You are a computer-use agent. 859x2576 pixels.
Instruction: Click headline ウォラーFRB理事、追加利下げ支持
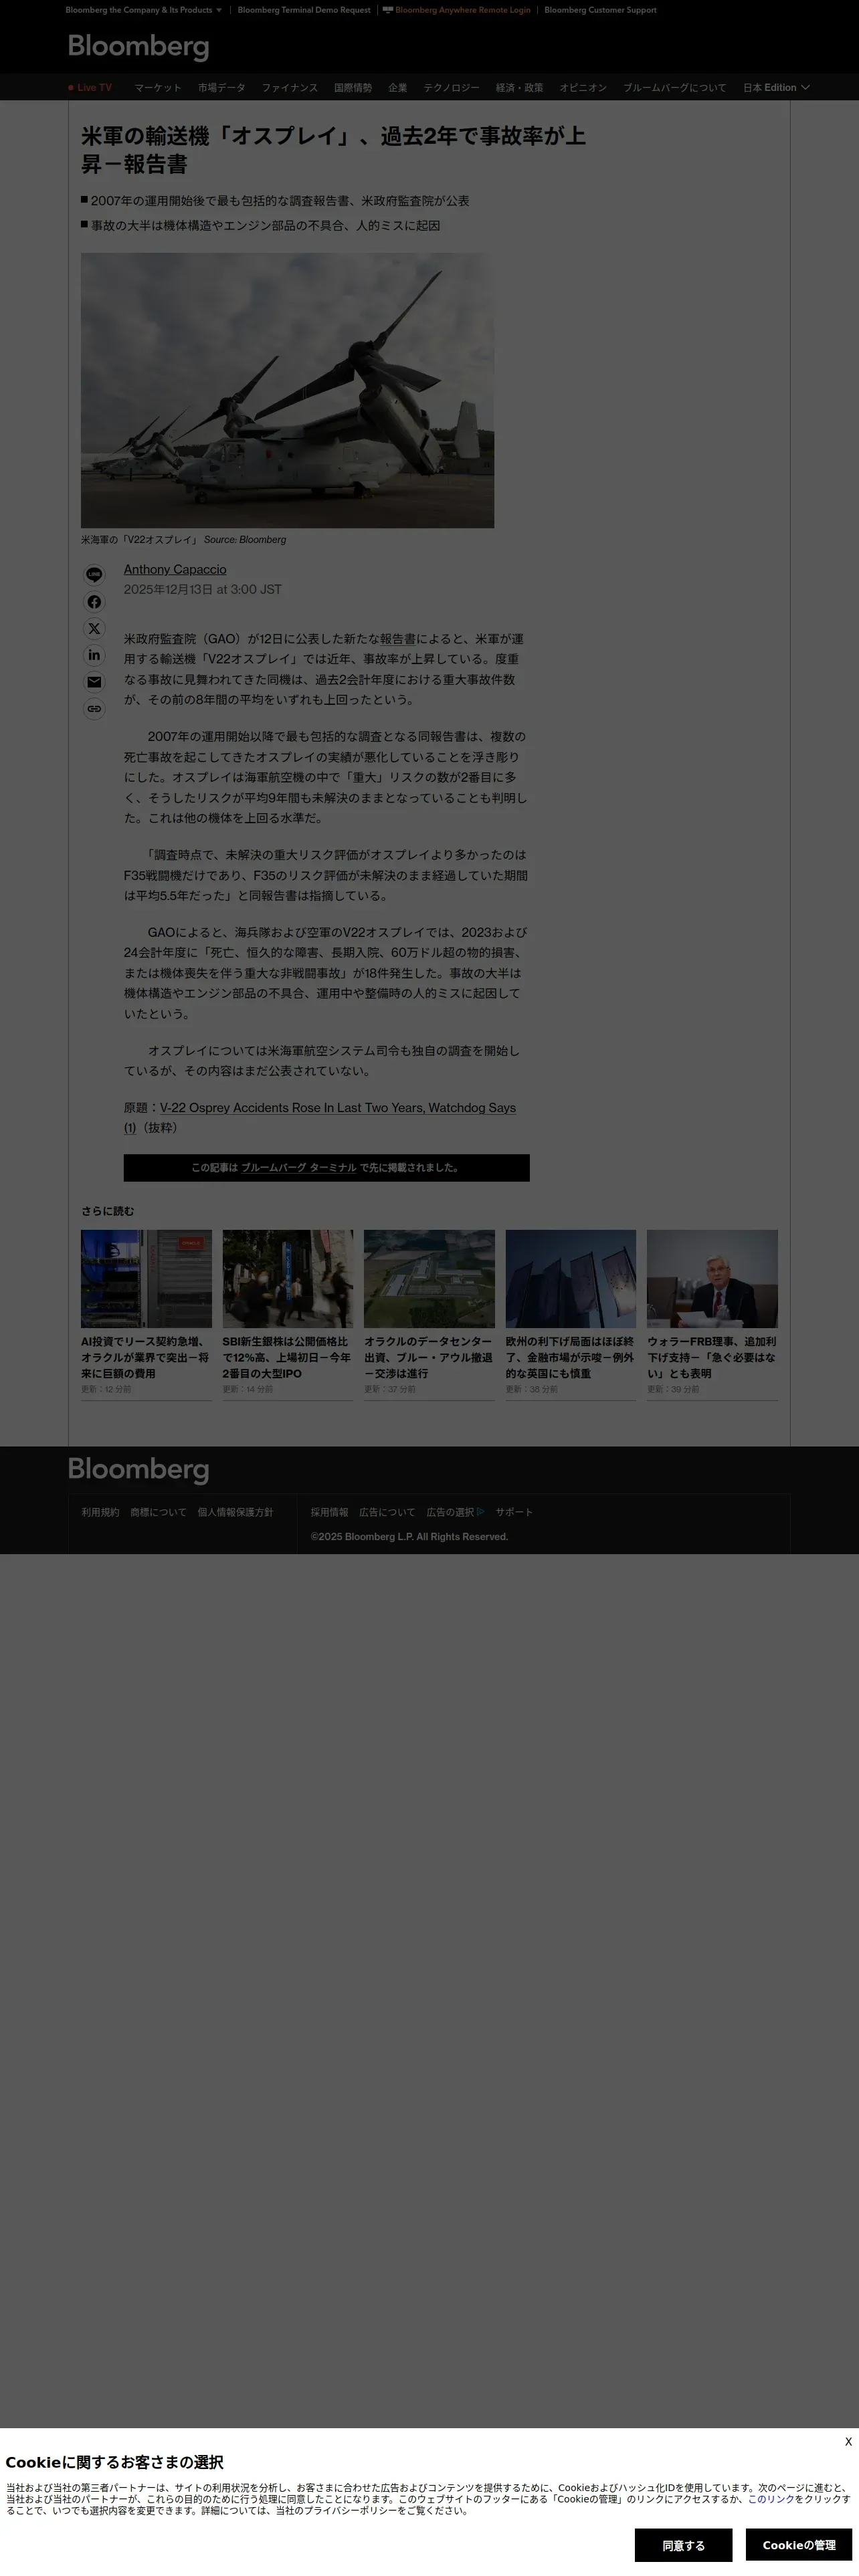coord(712,1358)
